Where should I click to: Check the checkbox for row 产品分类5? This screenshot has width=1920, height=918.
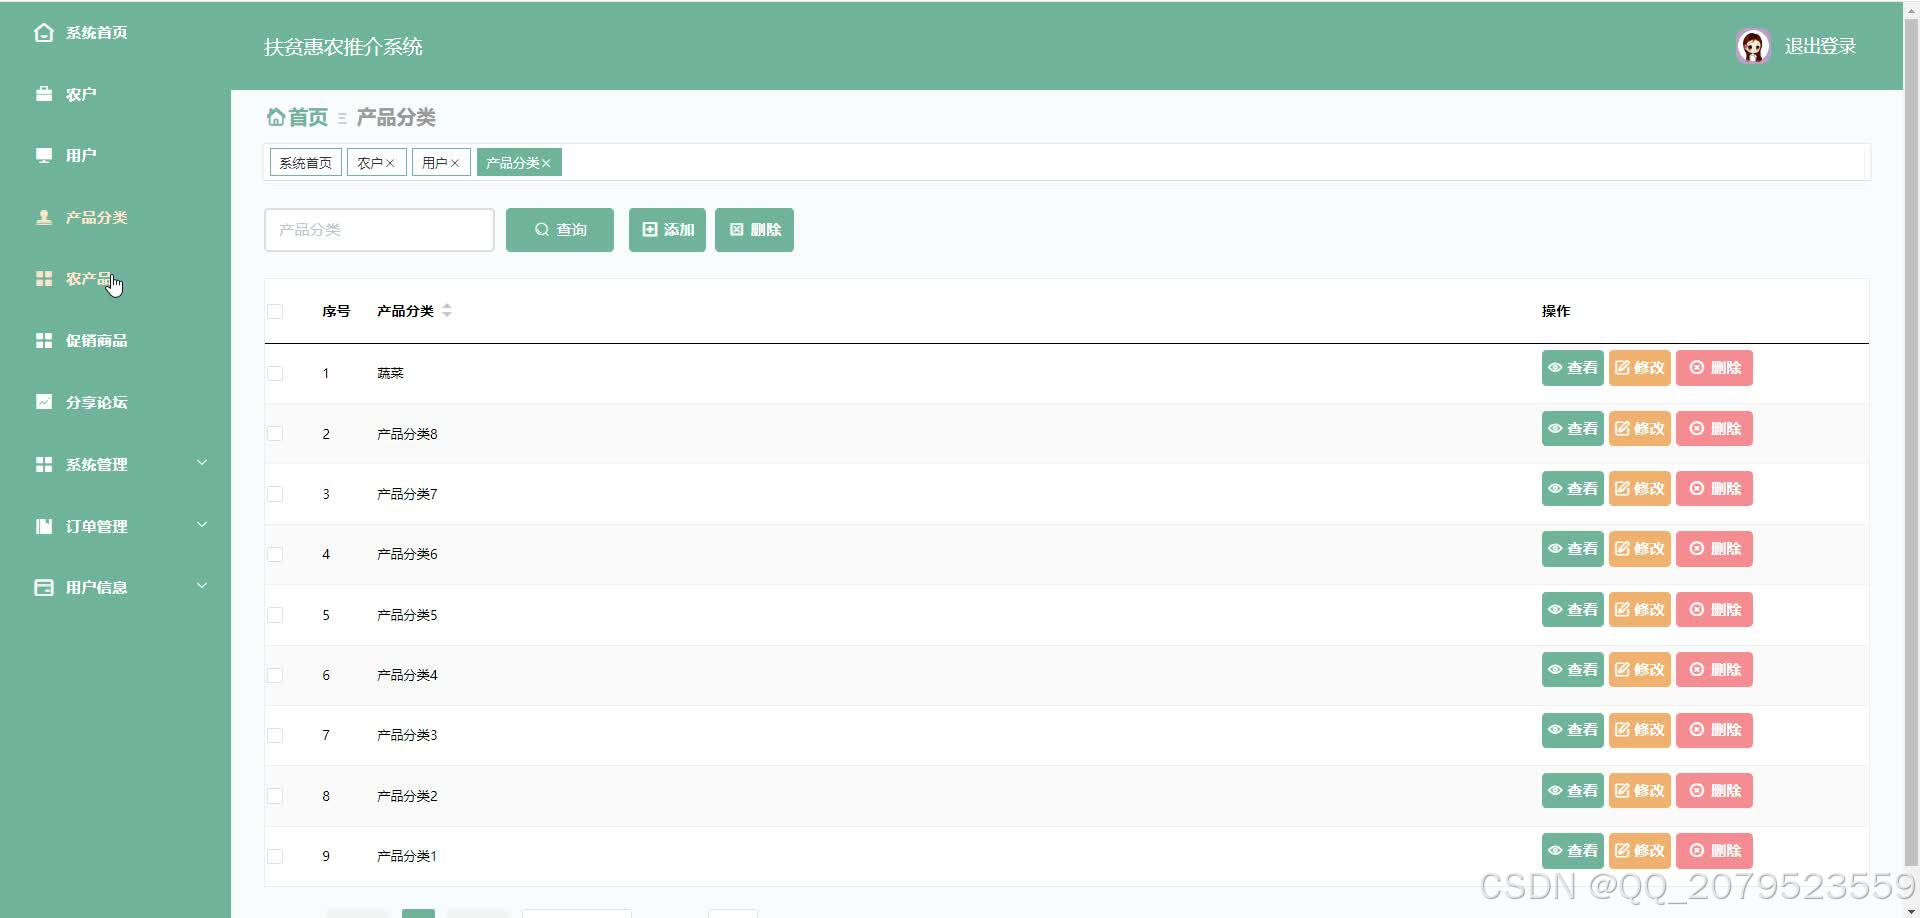tap(275, 615)
